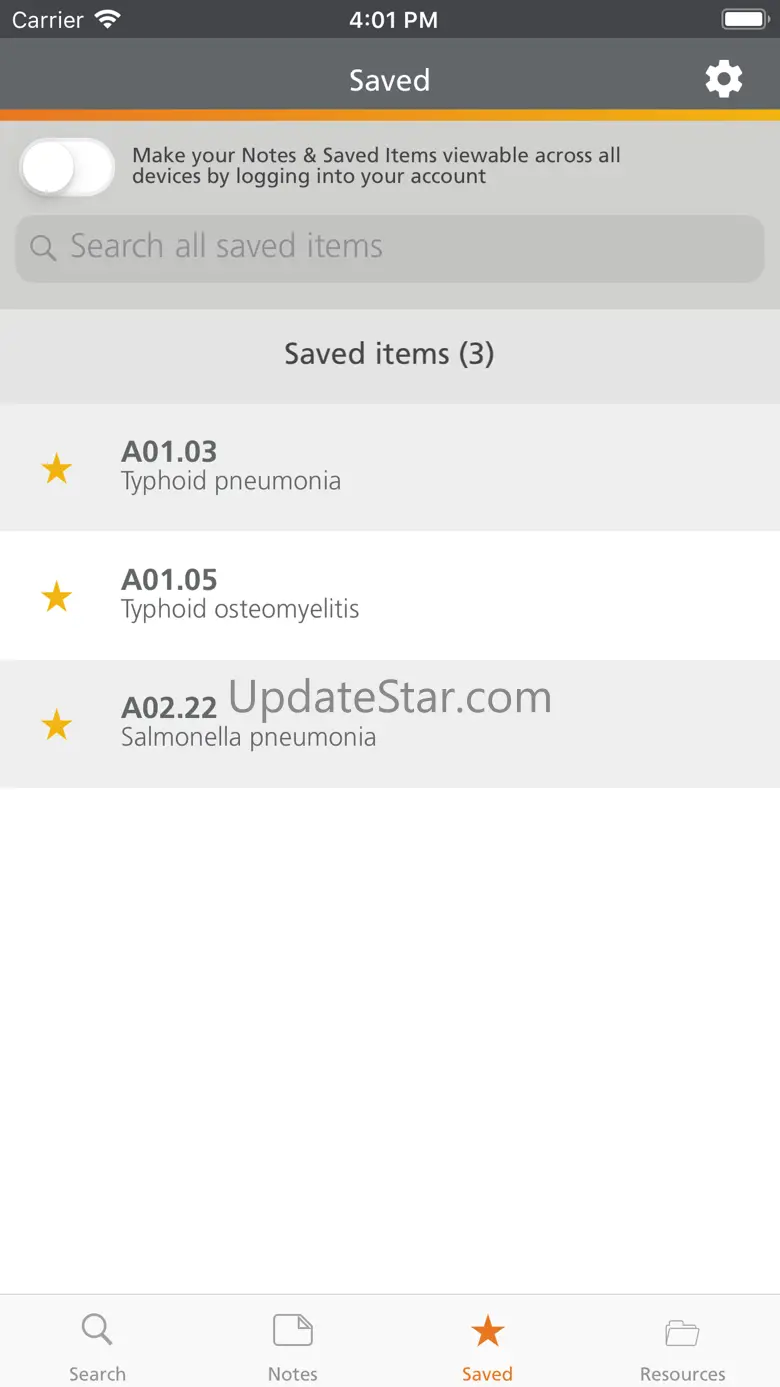Open the A01.05 Typhoid osteomyelitis entry
This screenshot has width=780, height=1387.
390,596
